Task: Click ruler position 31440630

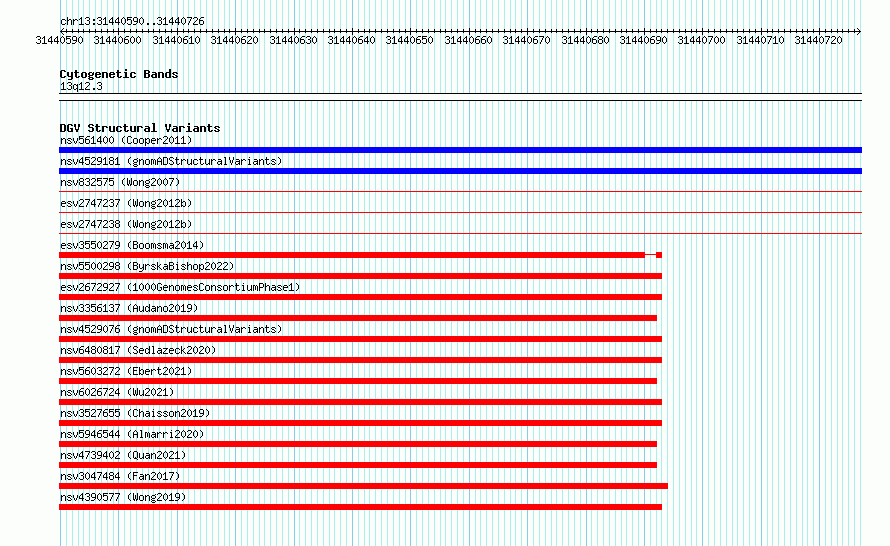Action: point(293,40)
